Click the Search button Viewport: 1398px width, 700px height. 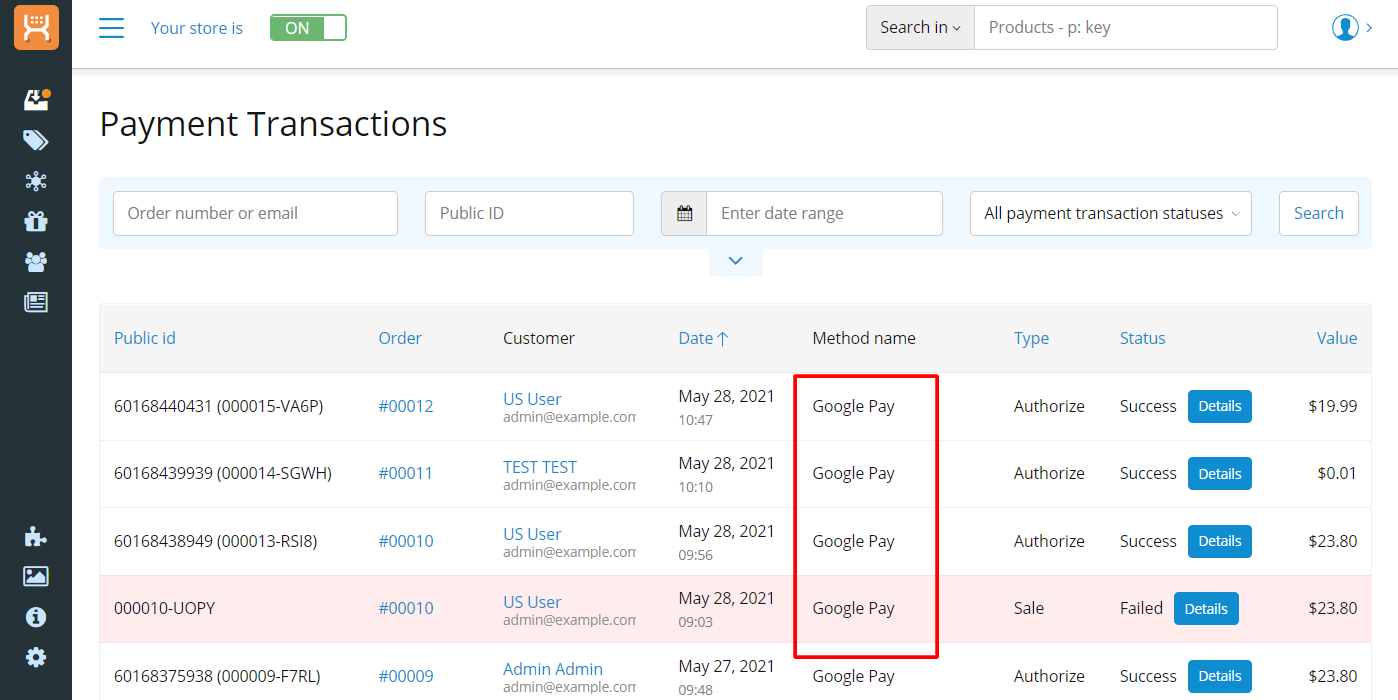[1318, 213]
